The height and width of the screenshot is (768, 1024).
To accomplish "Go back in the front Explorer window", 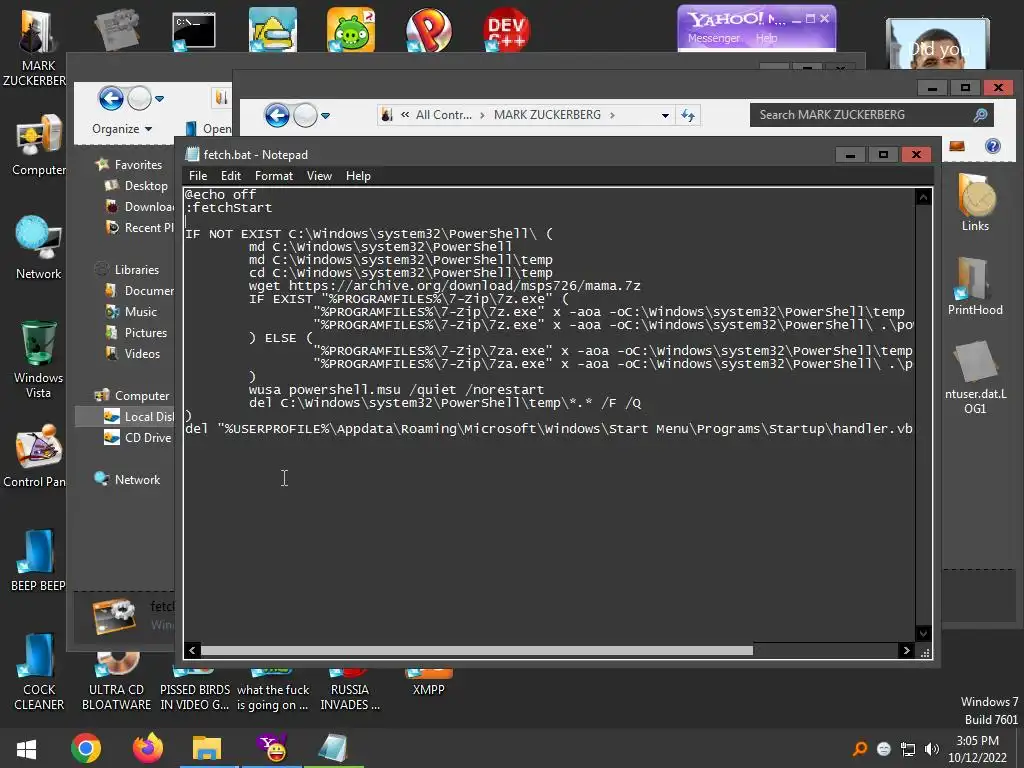I will pos(277,116).
